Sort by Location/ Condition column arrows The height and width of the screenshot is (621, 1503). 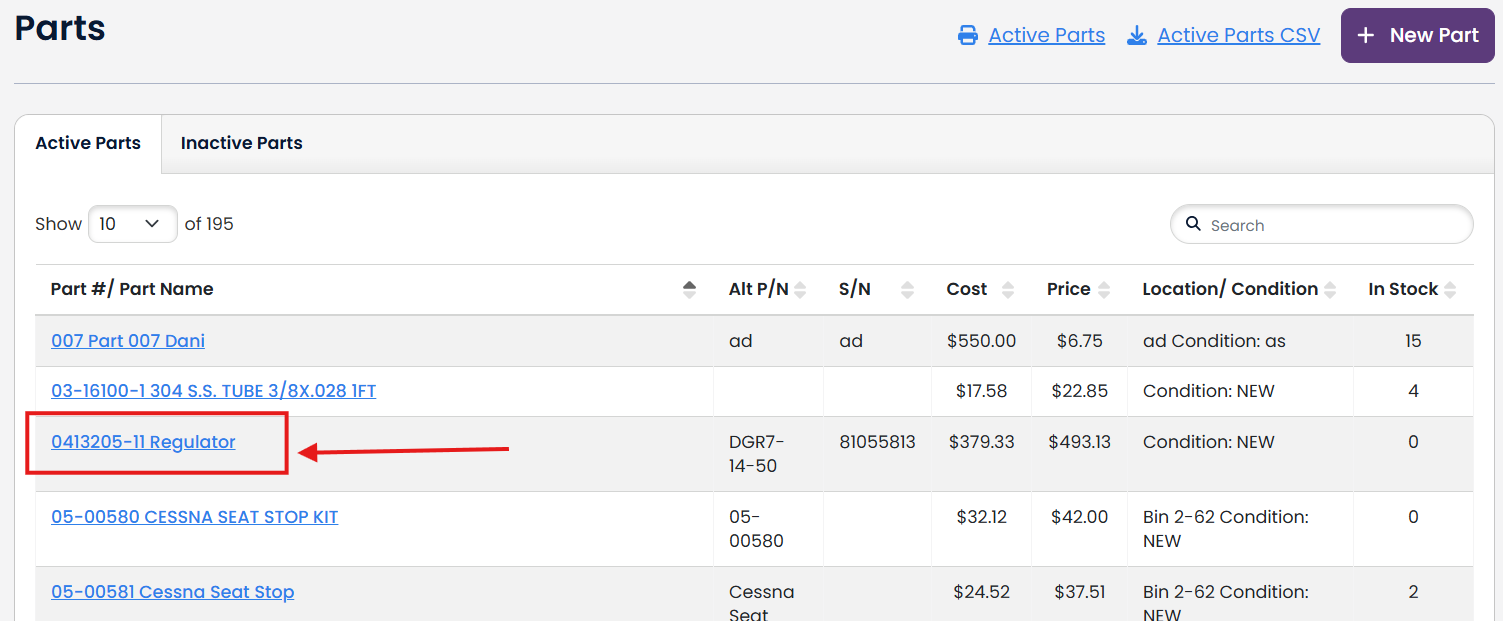click(1330, 289)
